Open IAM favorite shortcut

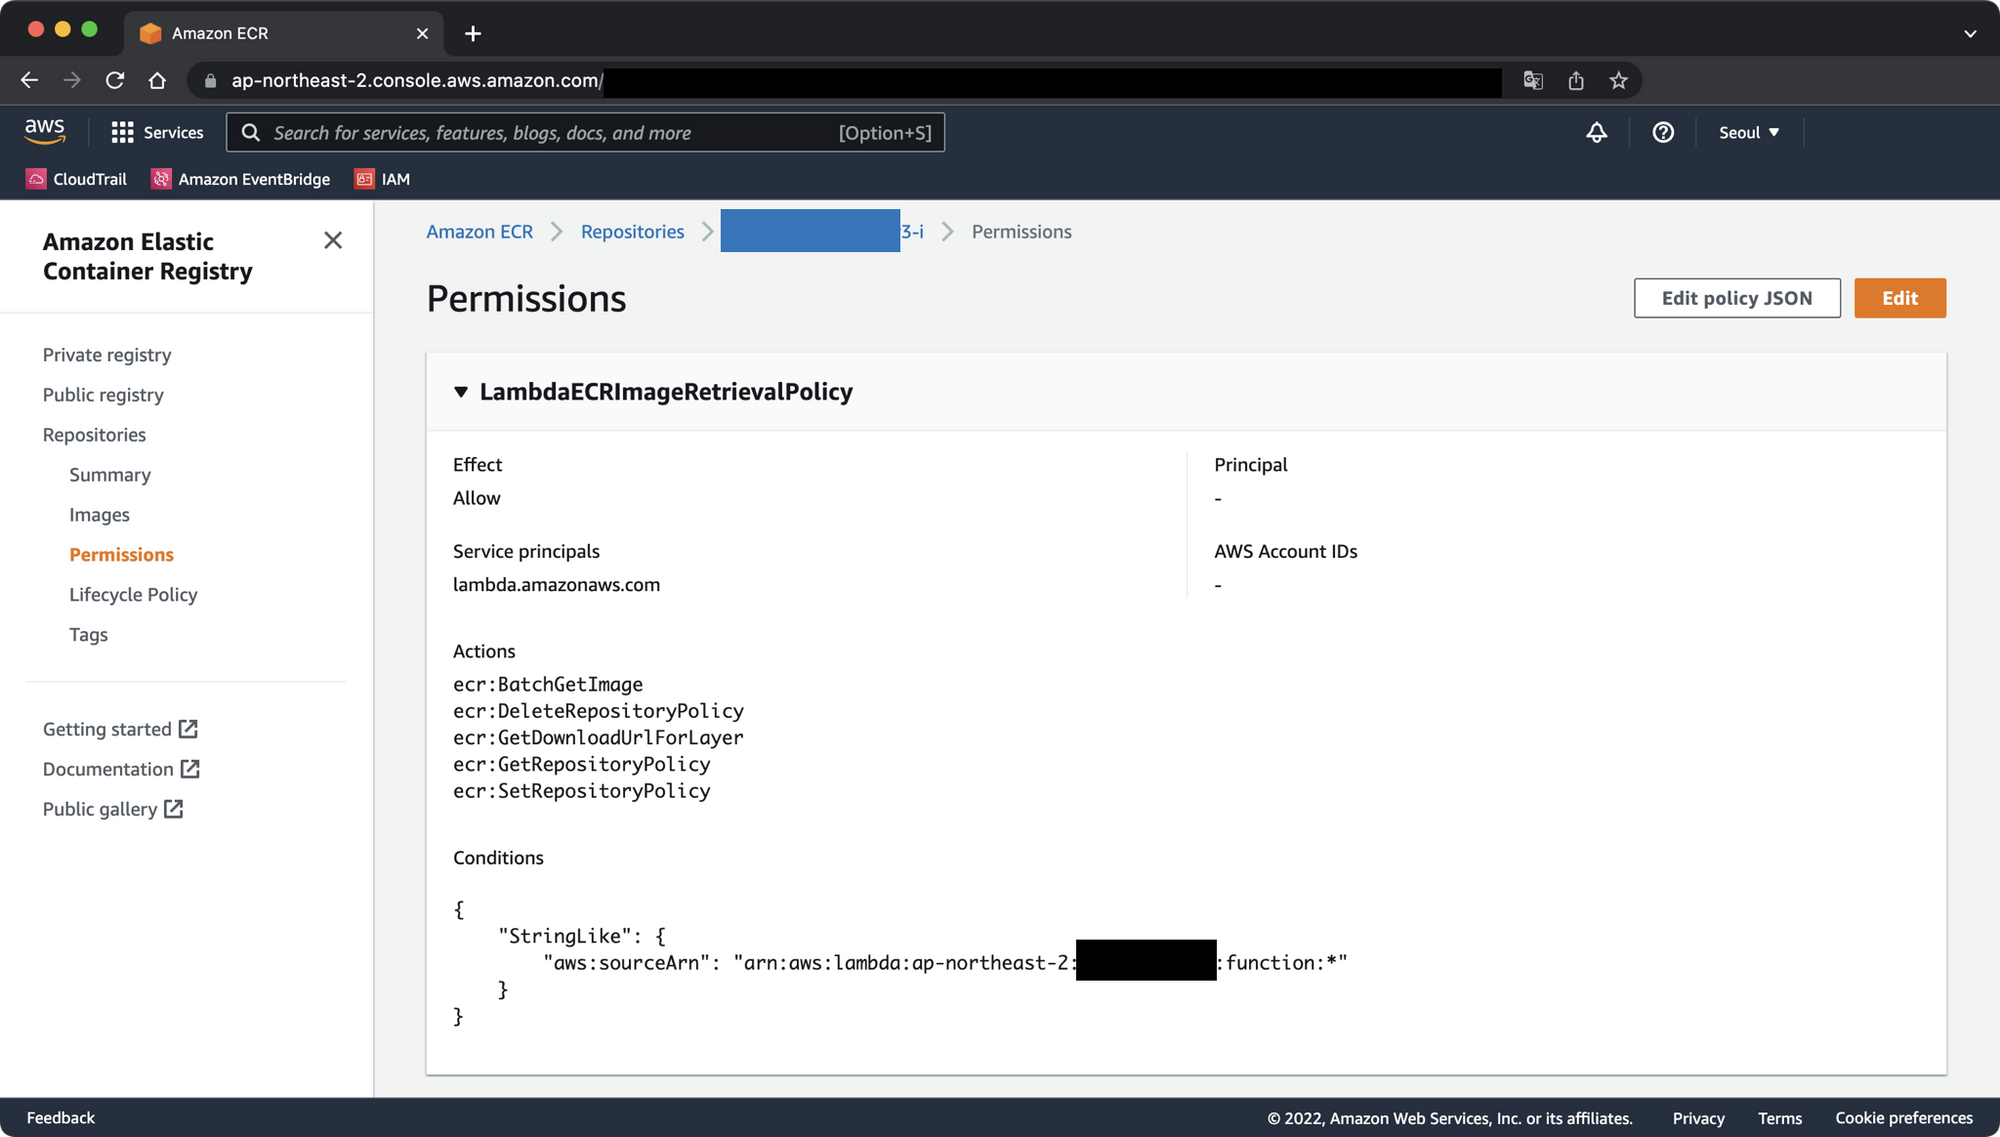pos(383,179)
